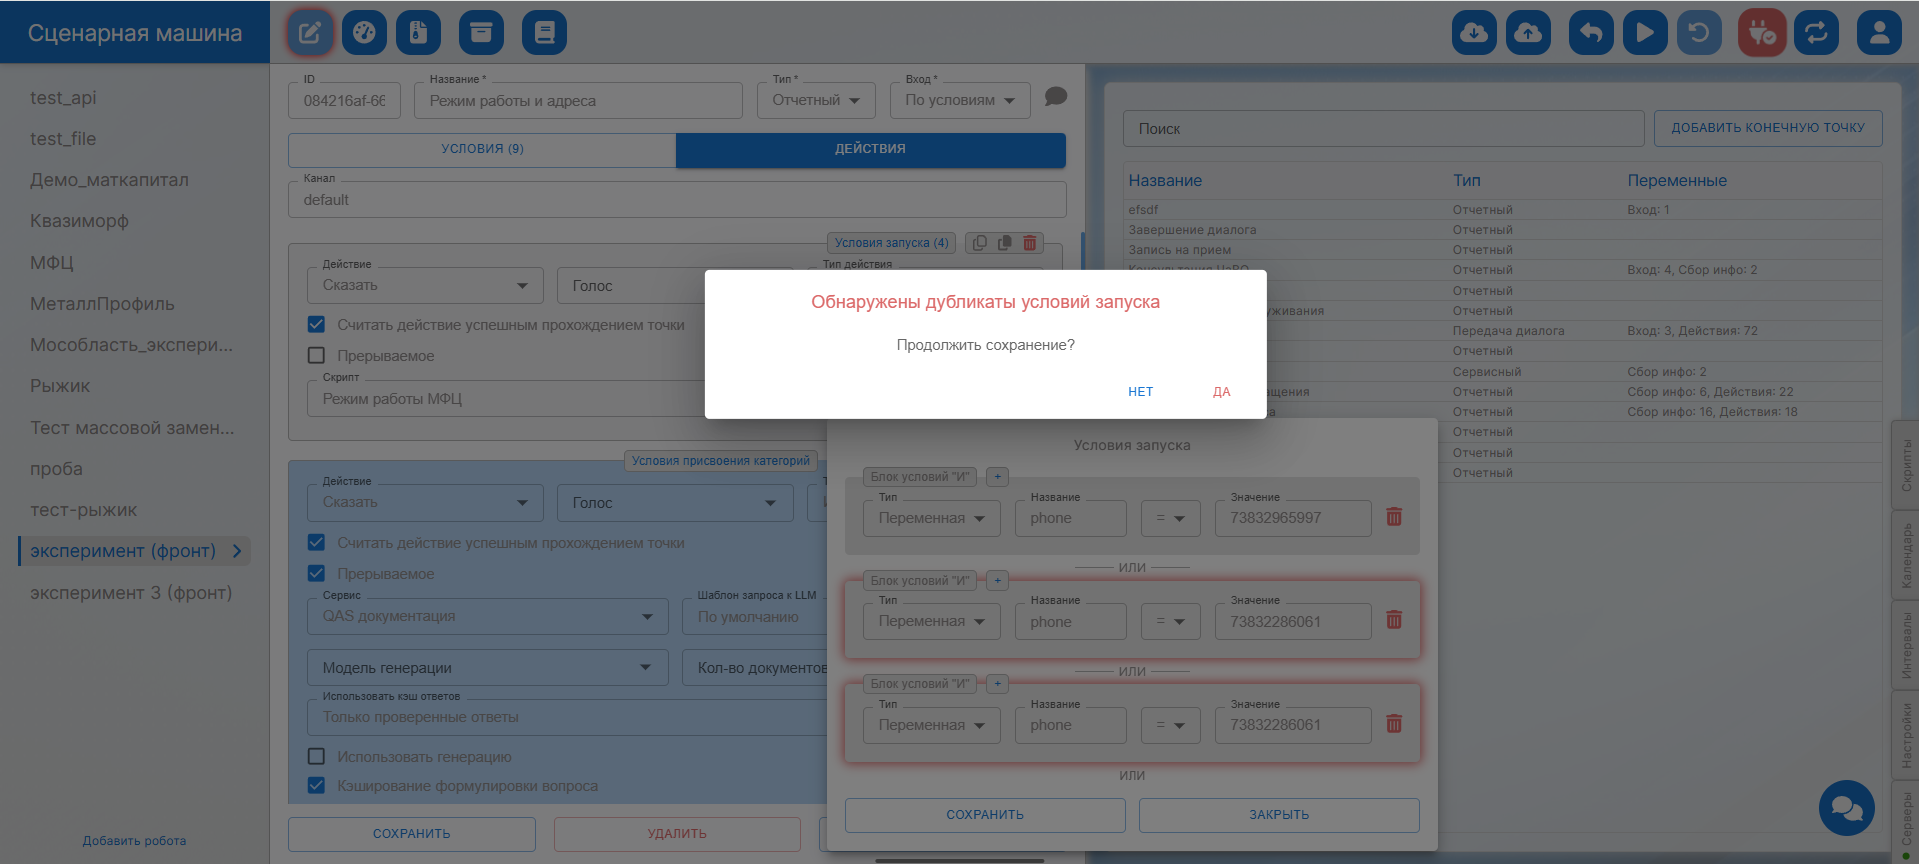
Task: Confirm saving by clicking 'ДА'
Action: click(x=1221, y=392)
